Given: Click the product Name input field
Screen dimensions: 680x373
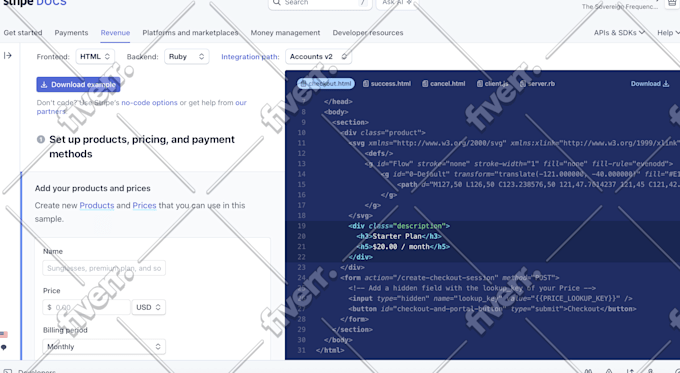Looking at the screenshot, I should pyautogui.click(x=104, y=268).
